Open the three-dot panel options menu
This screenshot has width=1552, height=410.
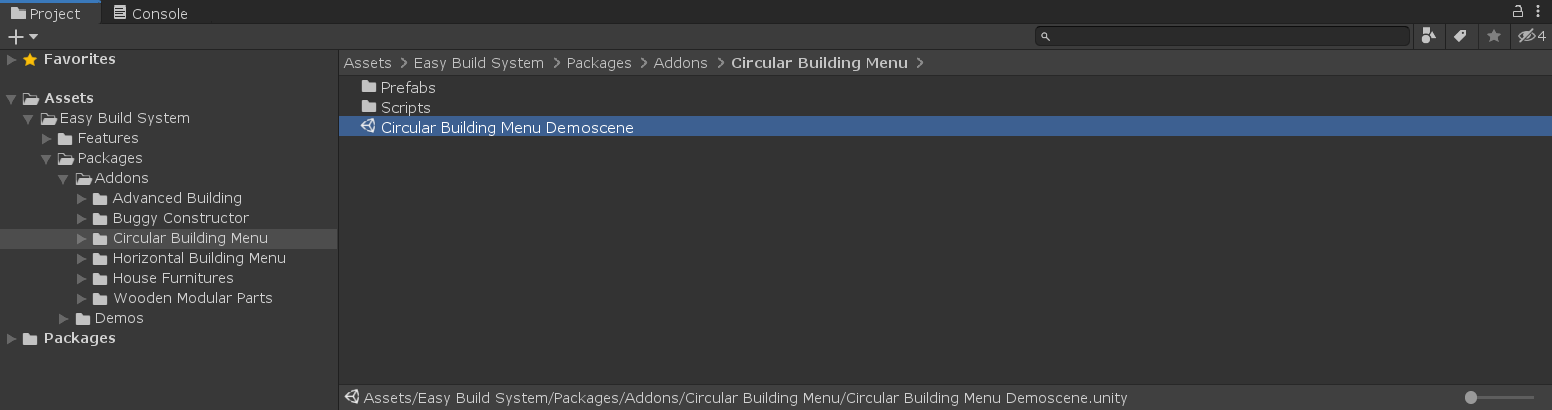pos(1540,11)
